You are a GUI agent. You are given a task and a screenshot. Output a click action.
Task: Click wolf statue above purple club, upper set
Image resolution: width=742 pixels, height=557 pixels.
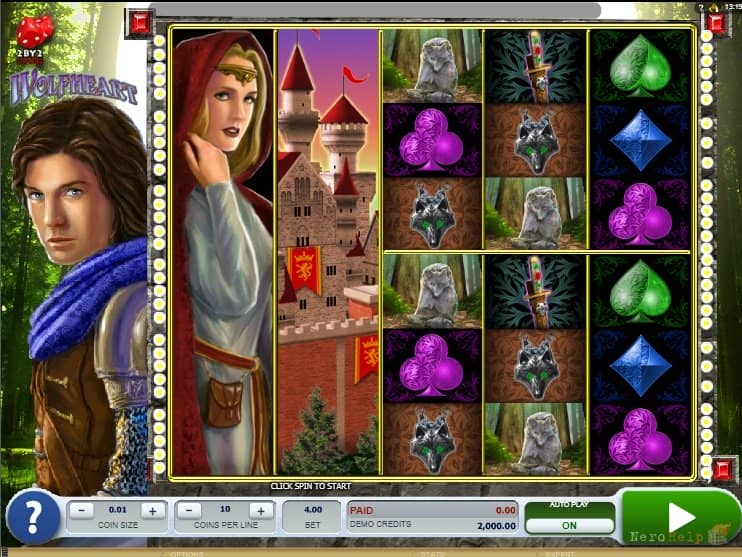(432, 67)
